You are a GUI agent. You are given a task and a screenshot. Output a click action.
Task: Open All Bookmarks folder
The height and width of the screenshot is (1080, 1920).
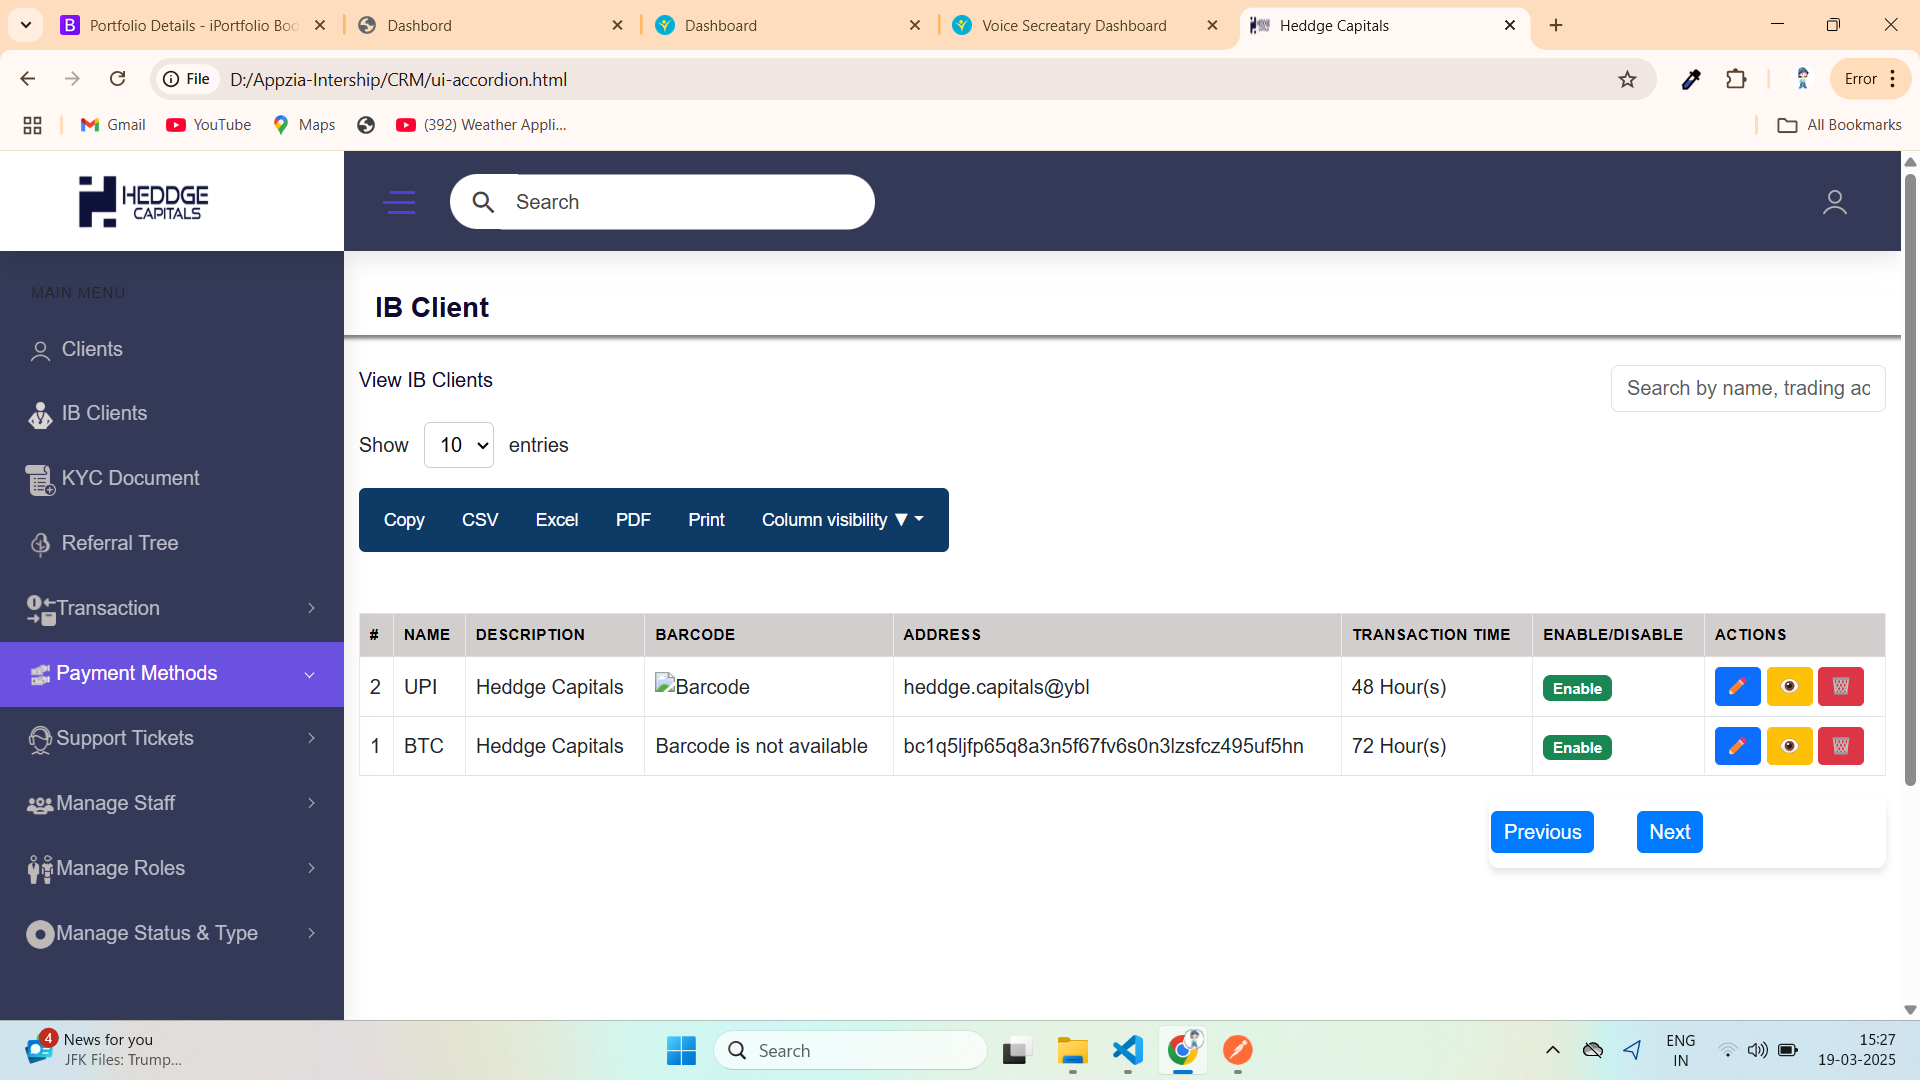1840,125
